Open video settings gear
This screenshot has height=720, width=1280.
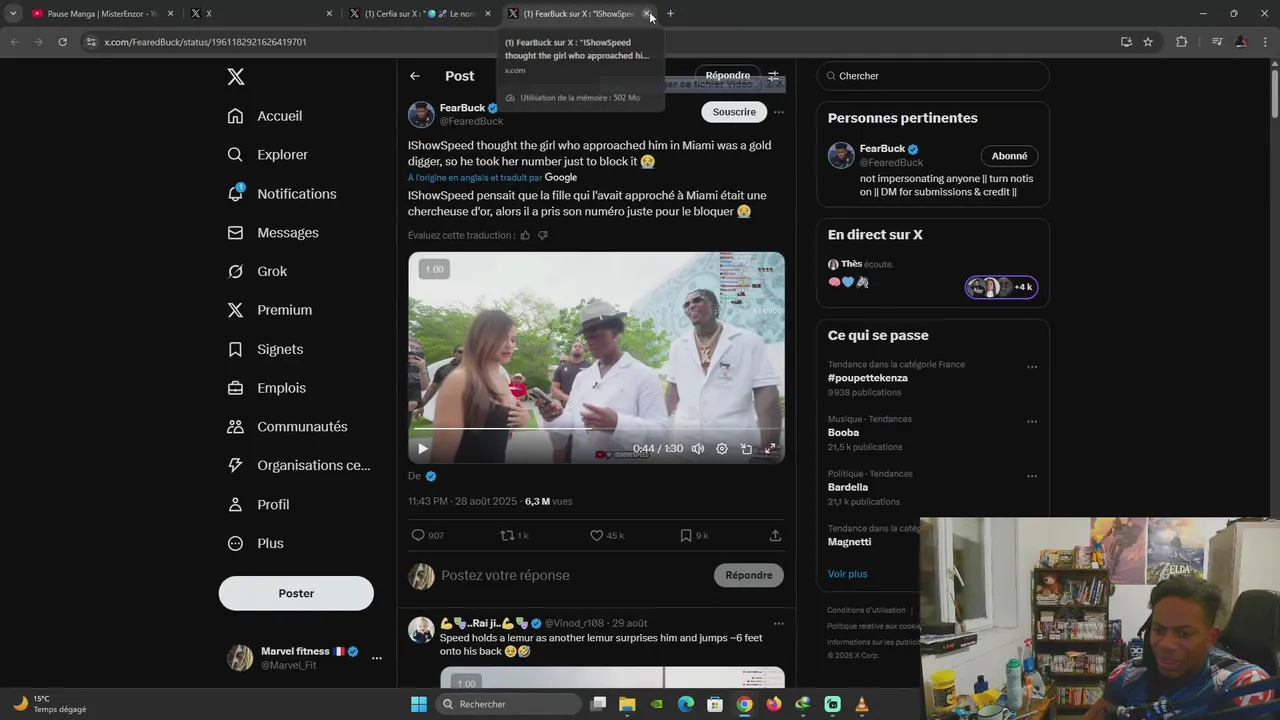(x=722, y=449)
